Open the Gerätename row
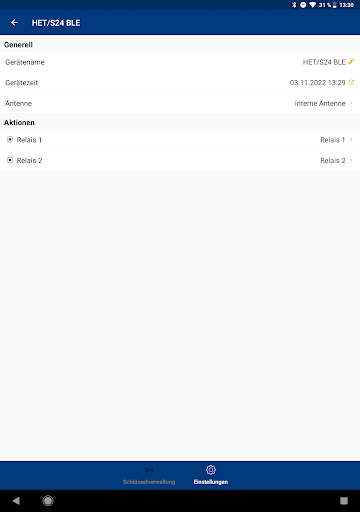This screenshot has height=512, width=360. click(x=180, y=62)
